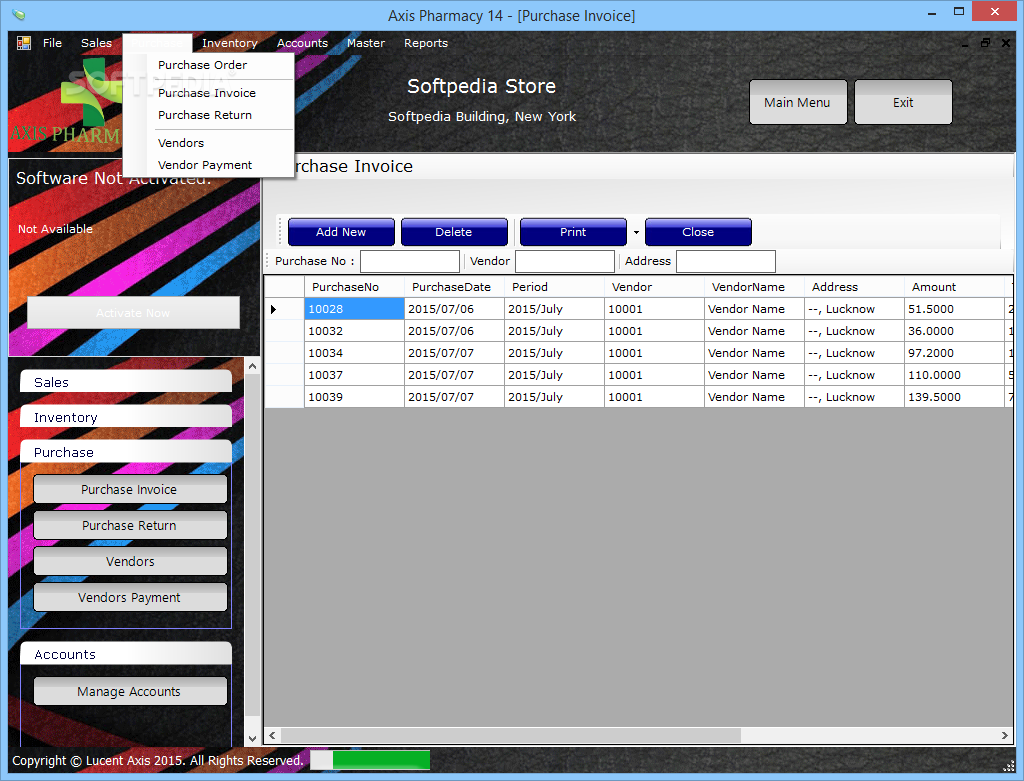This screenshot has height=781, width=1024.
Task: Click the Axis Pharmacy title bar icon
Action: click(x=18, y=14)
